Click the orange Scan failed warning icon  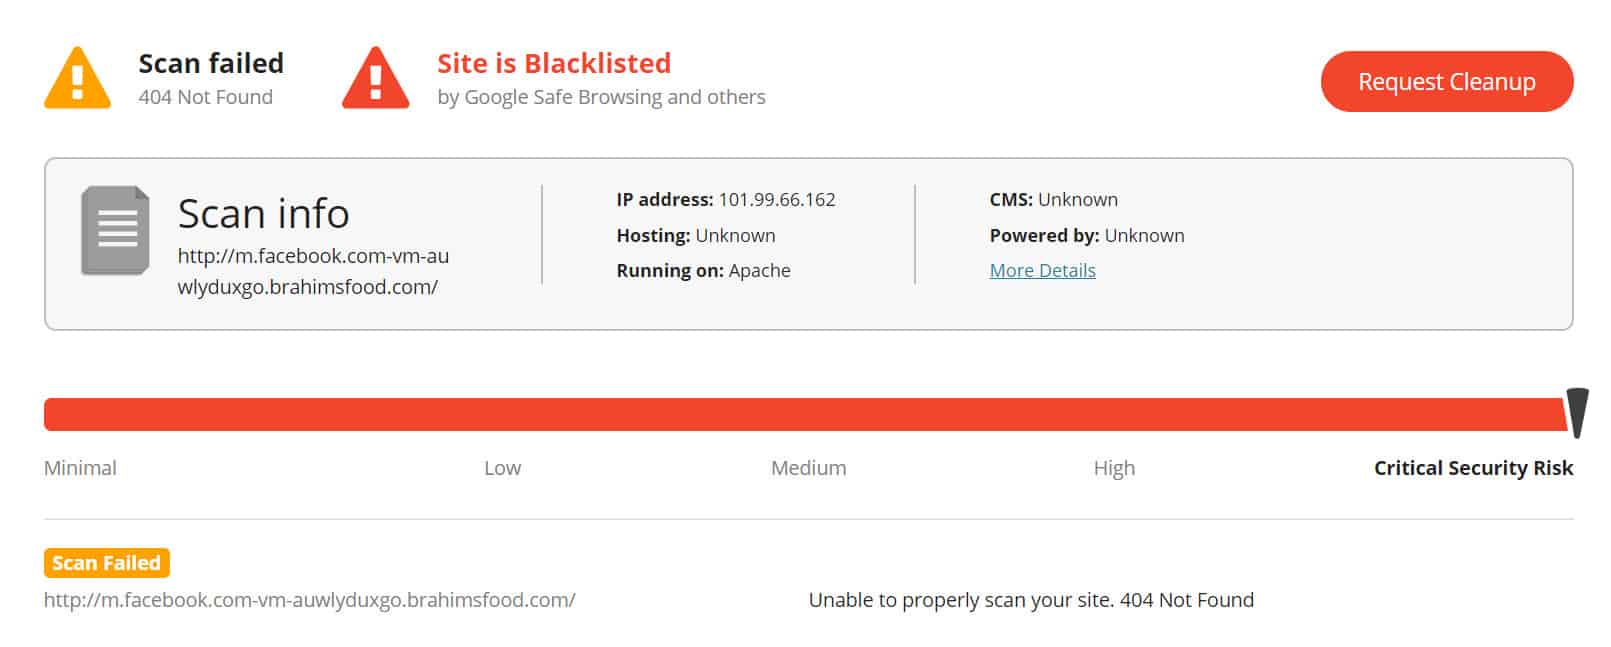77,78
